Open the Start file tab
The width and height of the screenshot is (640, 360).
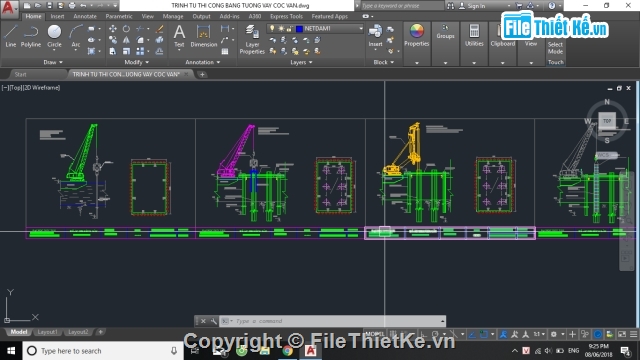click(x=20, y=74)
